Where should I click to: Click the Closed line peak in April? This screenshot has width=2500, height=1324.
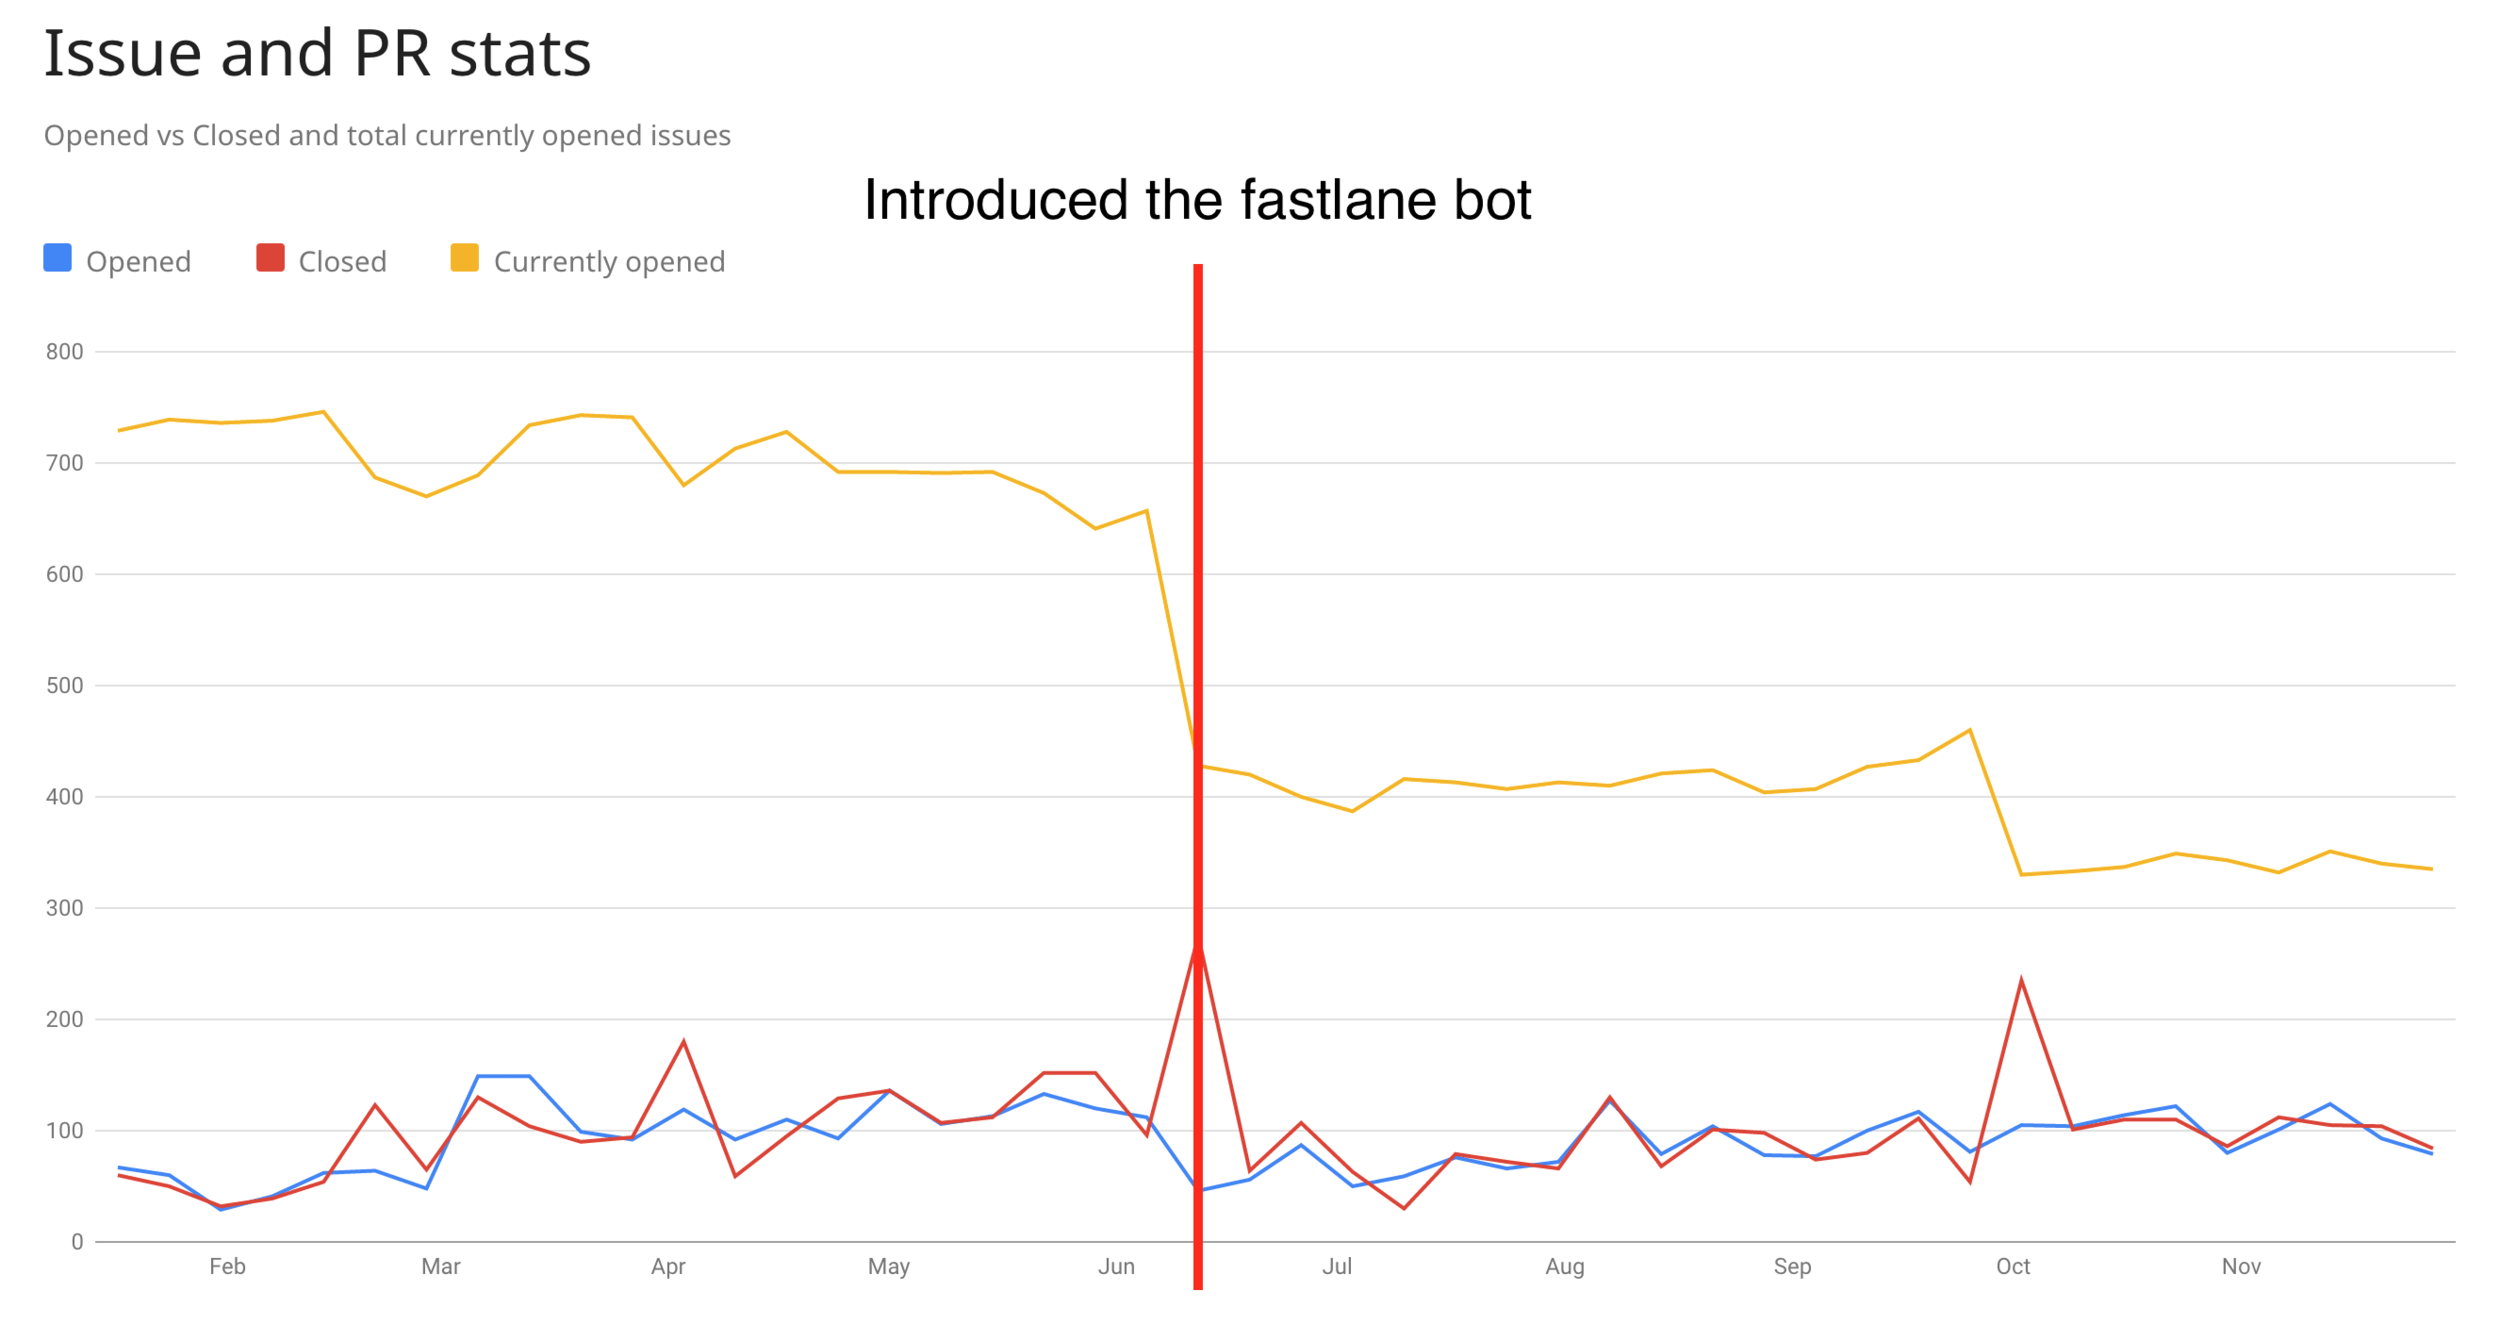683,1041
